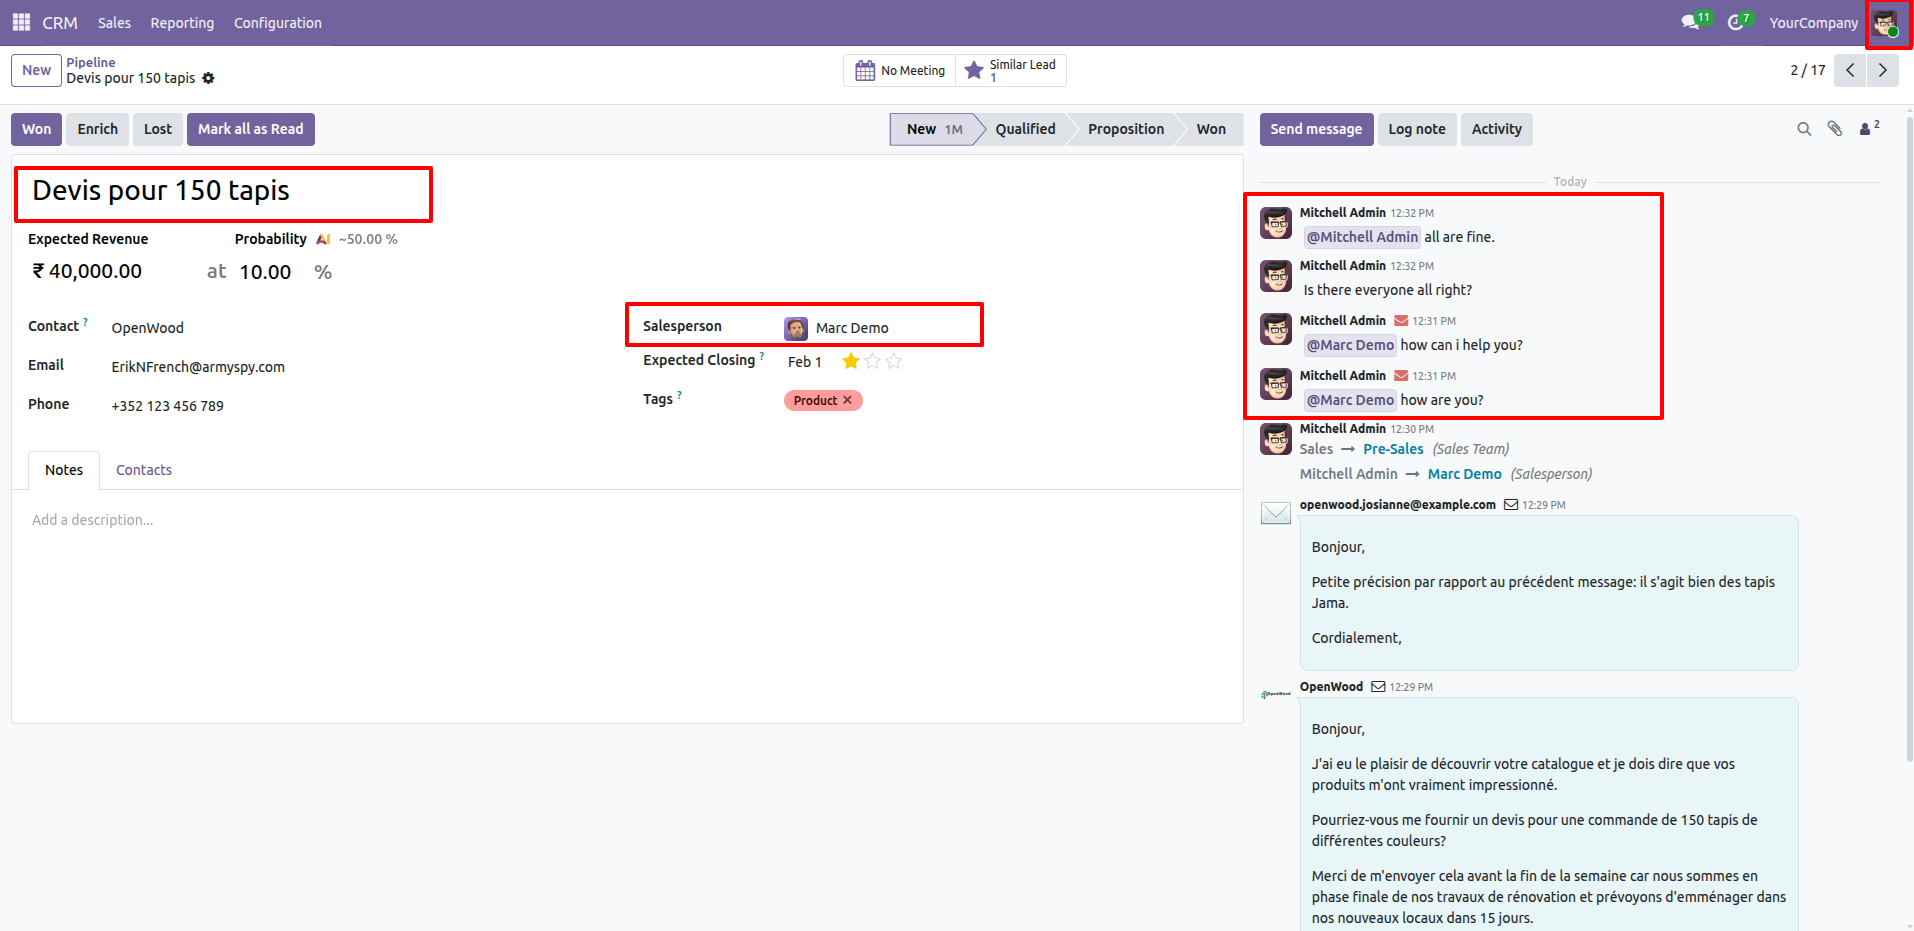Set priority with the second star
Screen dimensions: 1914x931
tap(872, 361)
